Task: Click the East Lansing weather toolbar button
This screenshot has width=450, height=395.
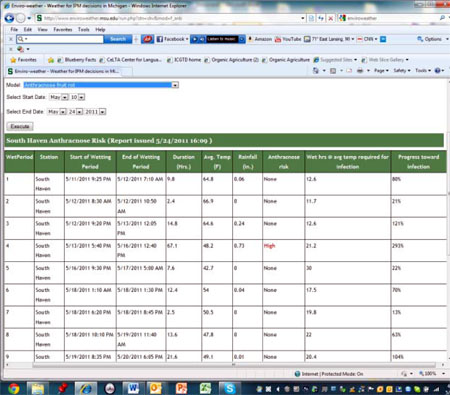Action: tap(329, 39)
